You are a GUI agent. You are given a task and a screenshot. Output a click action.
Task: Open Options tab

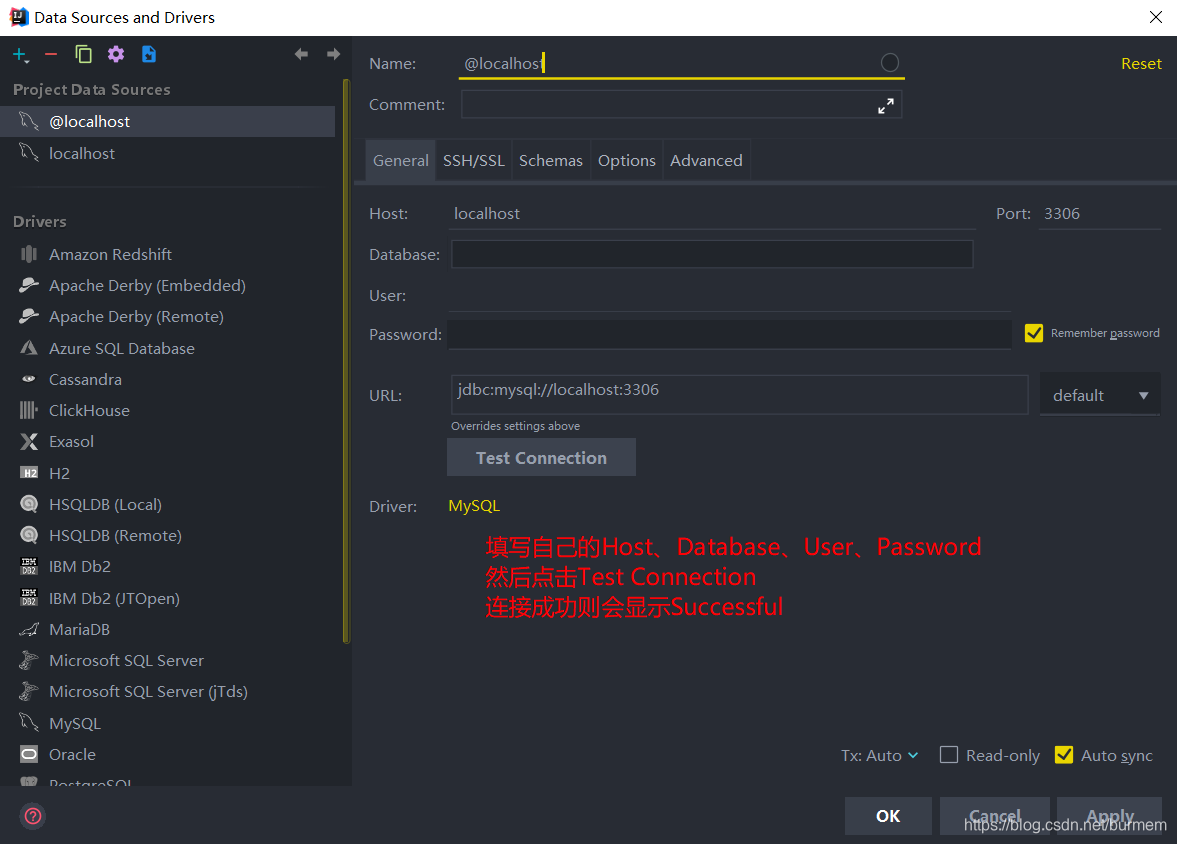(x=627, y=160)
